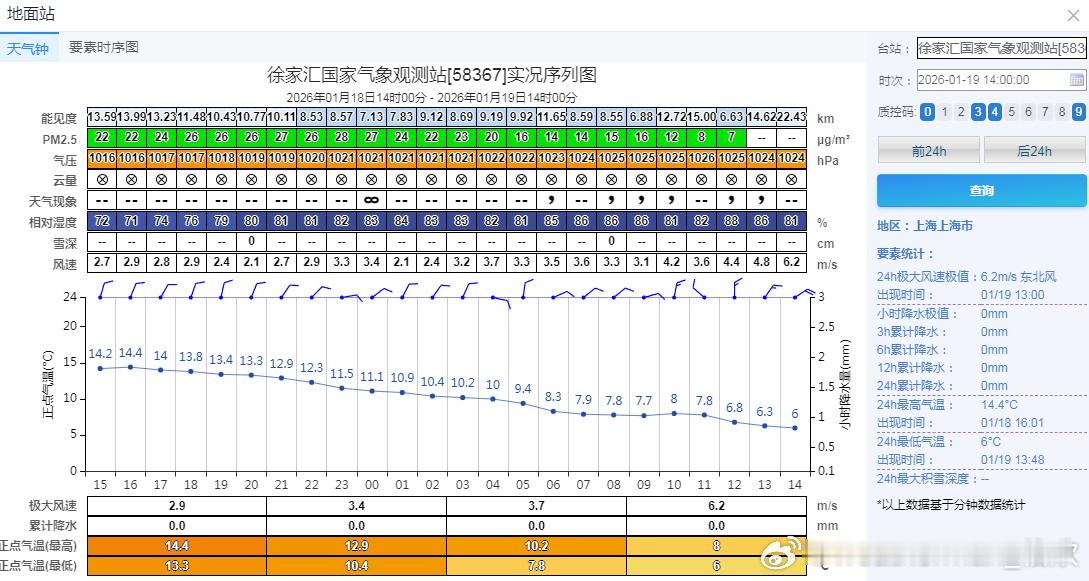Click chart temperature label 10.9
Screen dimensions: 1089x581
point(402,378)
